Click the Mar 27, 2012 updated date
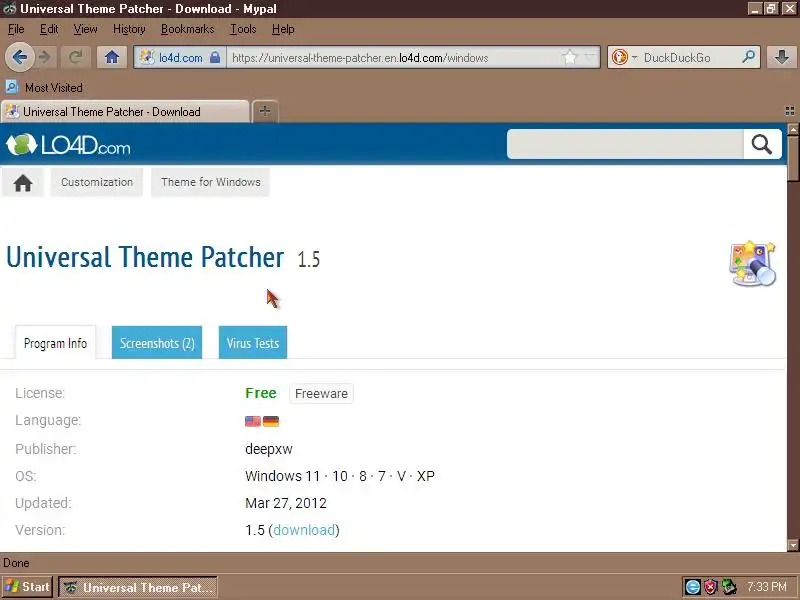Viewport: 800px width, 600px height. coord(286,503)
